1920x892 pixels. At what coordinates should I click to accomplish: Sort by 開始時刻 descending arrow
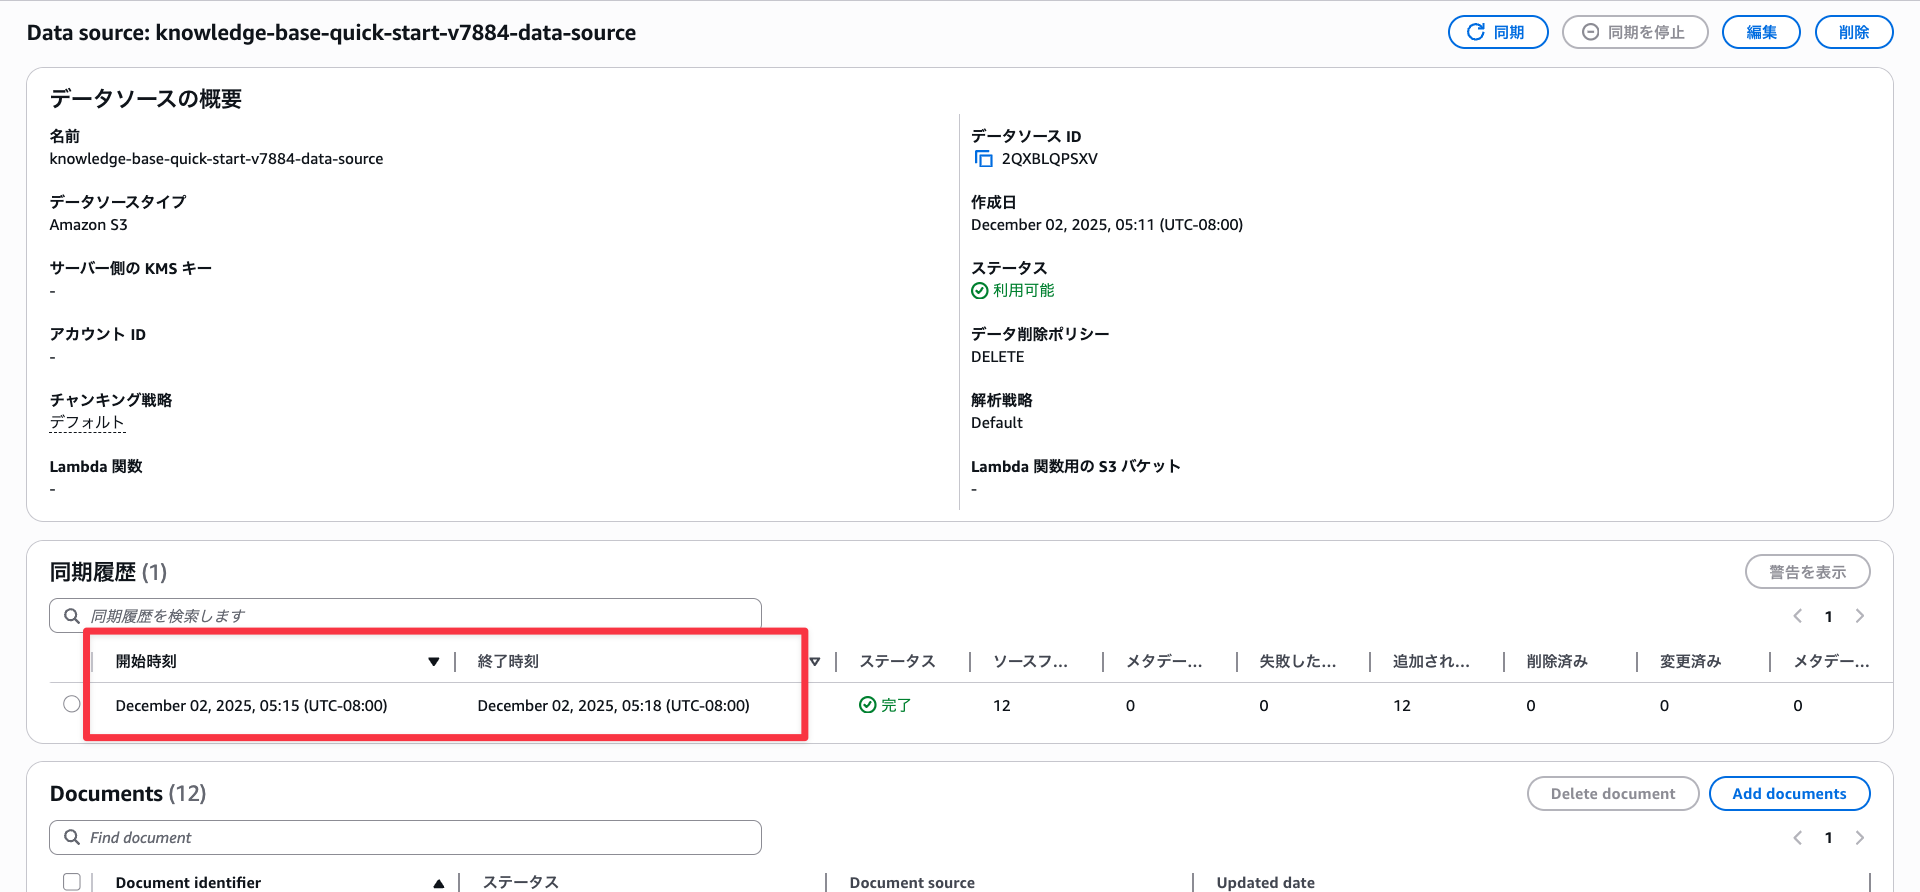tap(433, 662)
